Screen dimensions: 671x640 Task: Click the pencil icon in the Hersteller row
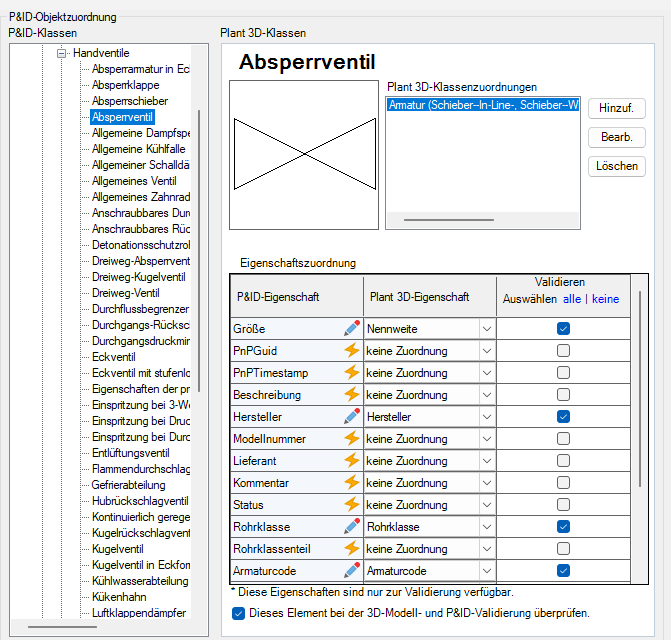(x=352, y=417)
